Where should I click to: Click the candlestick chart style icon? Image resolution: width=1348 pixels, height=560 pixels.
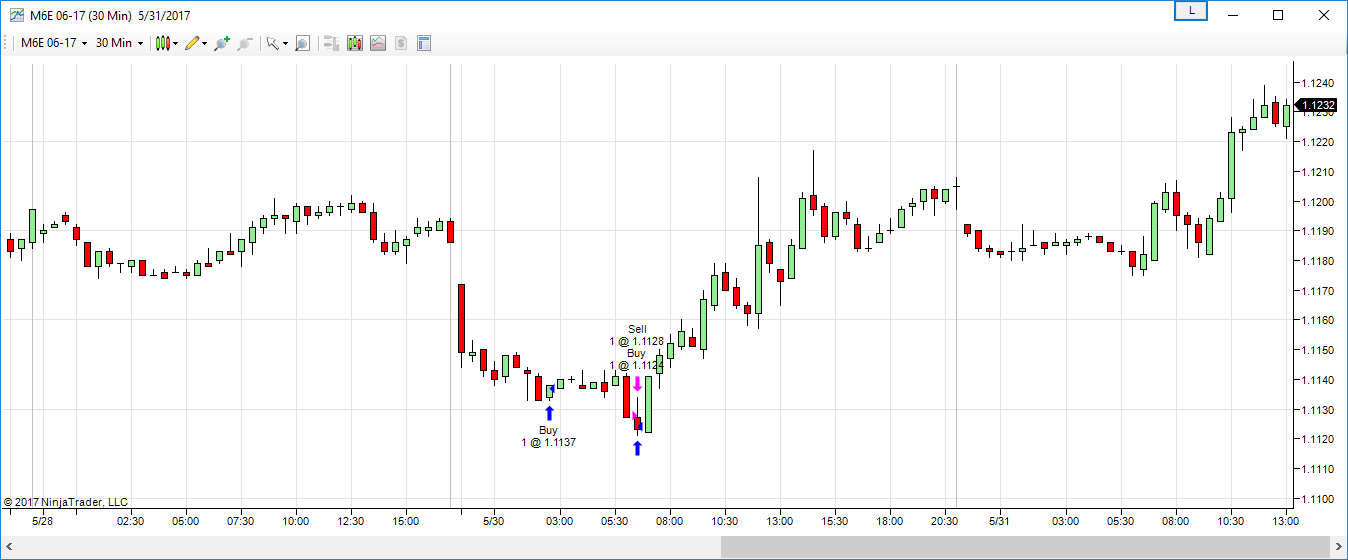(163, 43)
